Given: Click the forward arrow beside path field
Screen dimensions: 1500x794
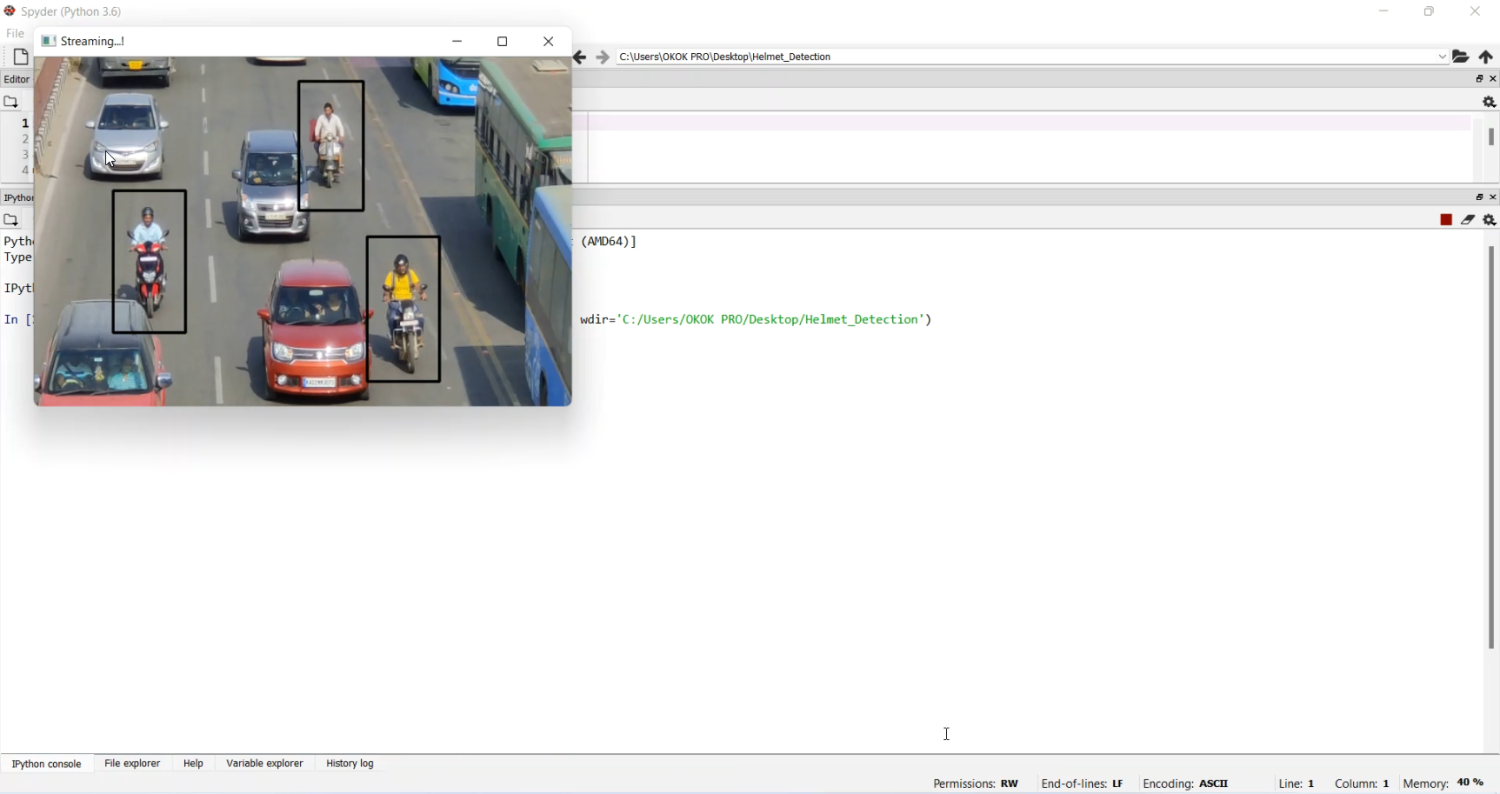Looking at the screenshot, I should 602,58.
